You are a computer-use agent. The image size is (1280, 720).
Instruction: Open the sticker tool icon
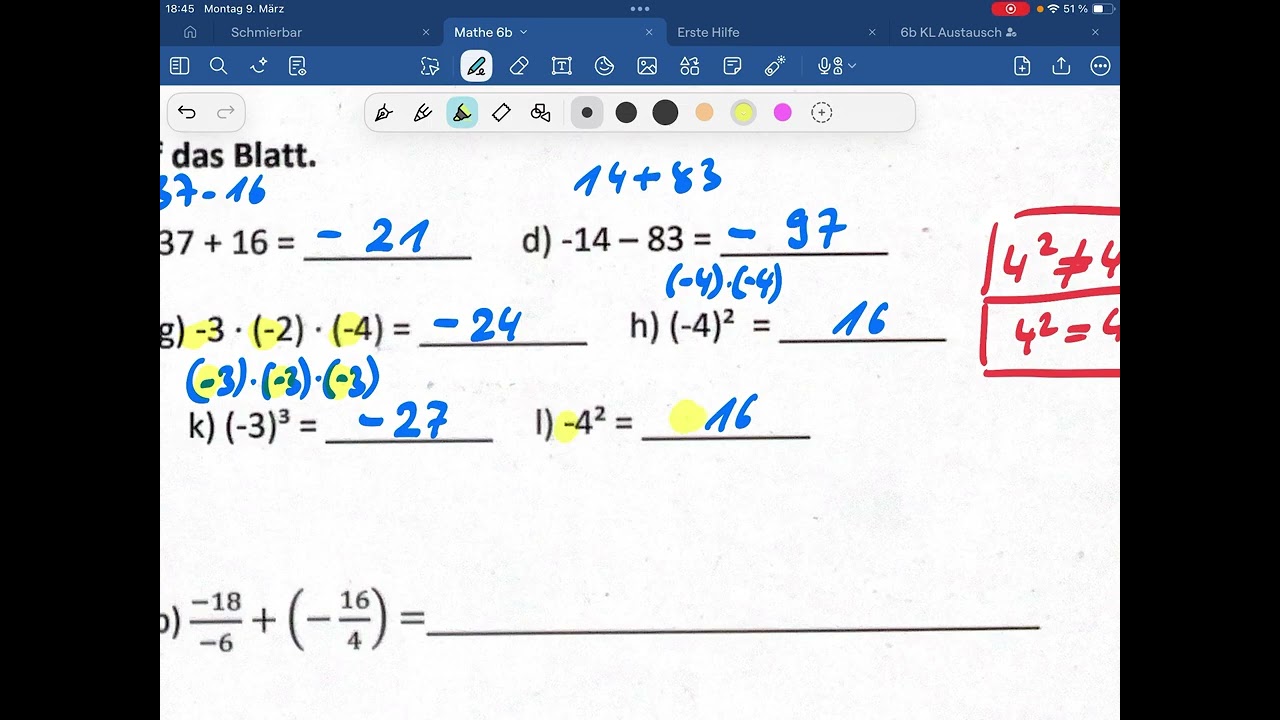pos(604,66)
